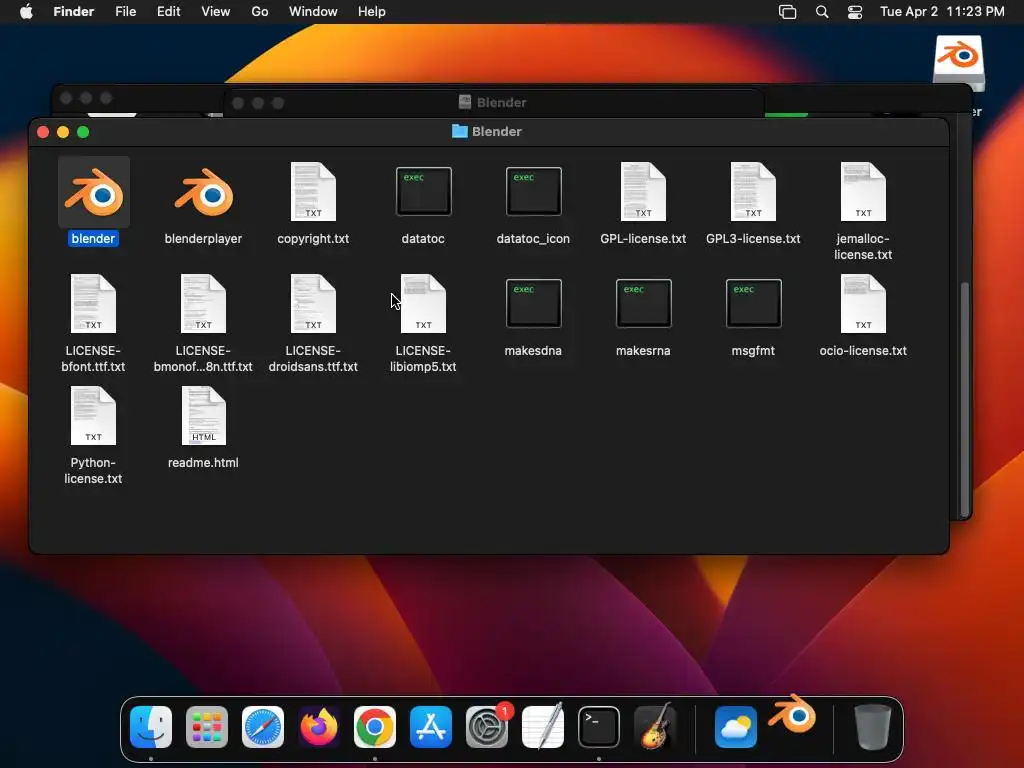Viewport: 1024px width, 768px height.
Task: Click the Blender icon in the Dock
Action: point(792,714)
